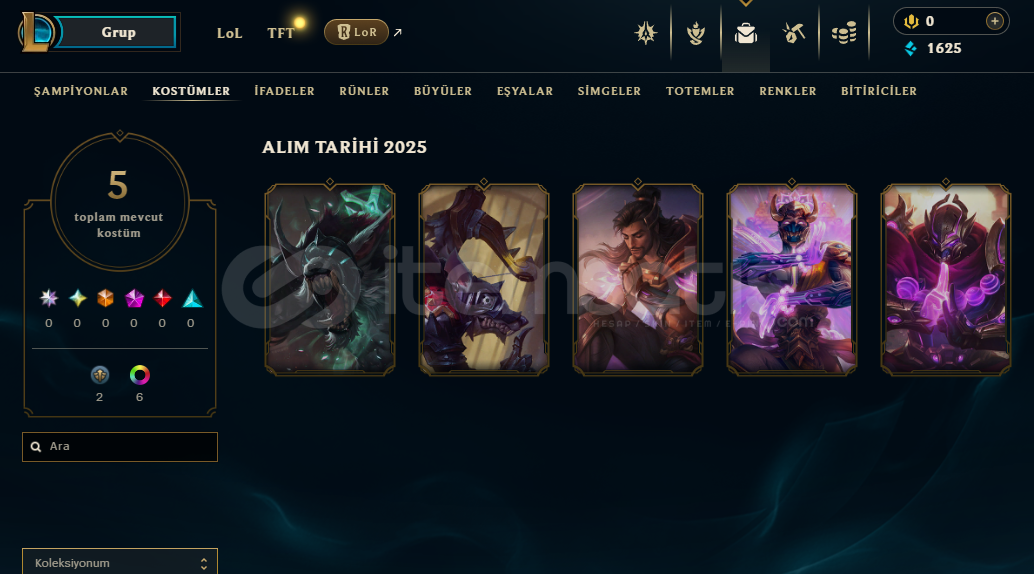Click the League of Legends logo
Screen dimensions: 1034x574
(x=36, y=32)
